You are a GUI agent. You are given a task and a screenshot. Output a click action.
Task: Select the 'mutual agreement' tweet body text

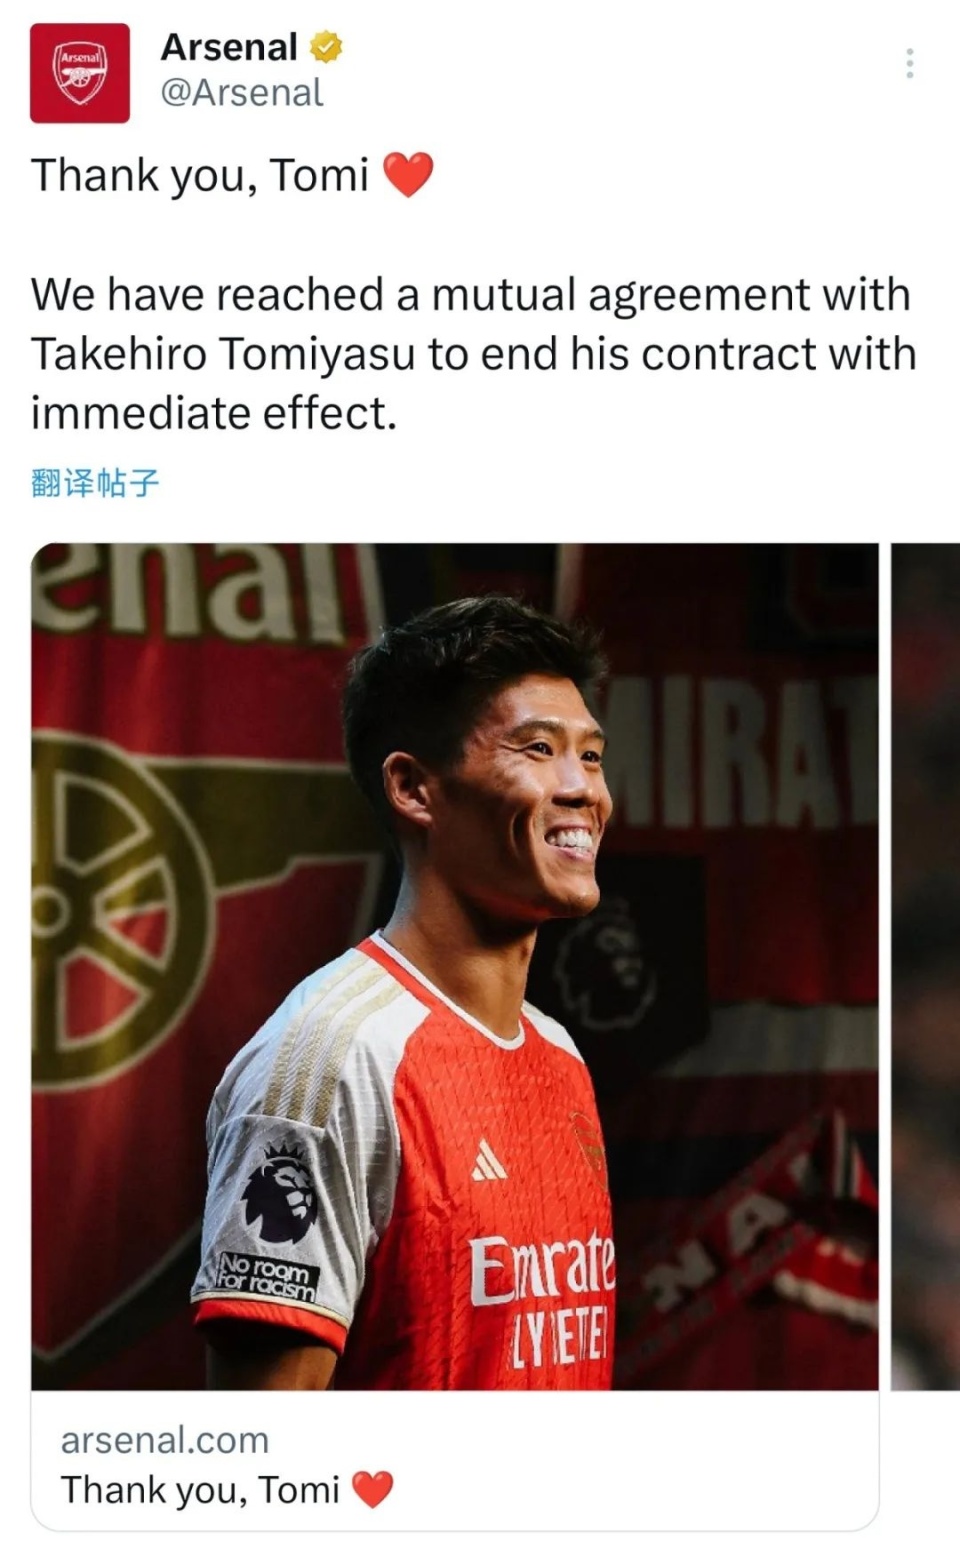[473, 353]
